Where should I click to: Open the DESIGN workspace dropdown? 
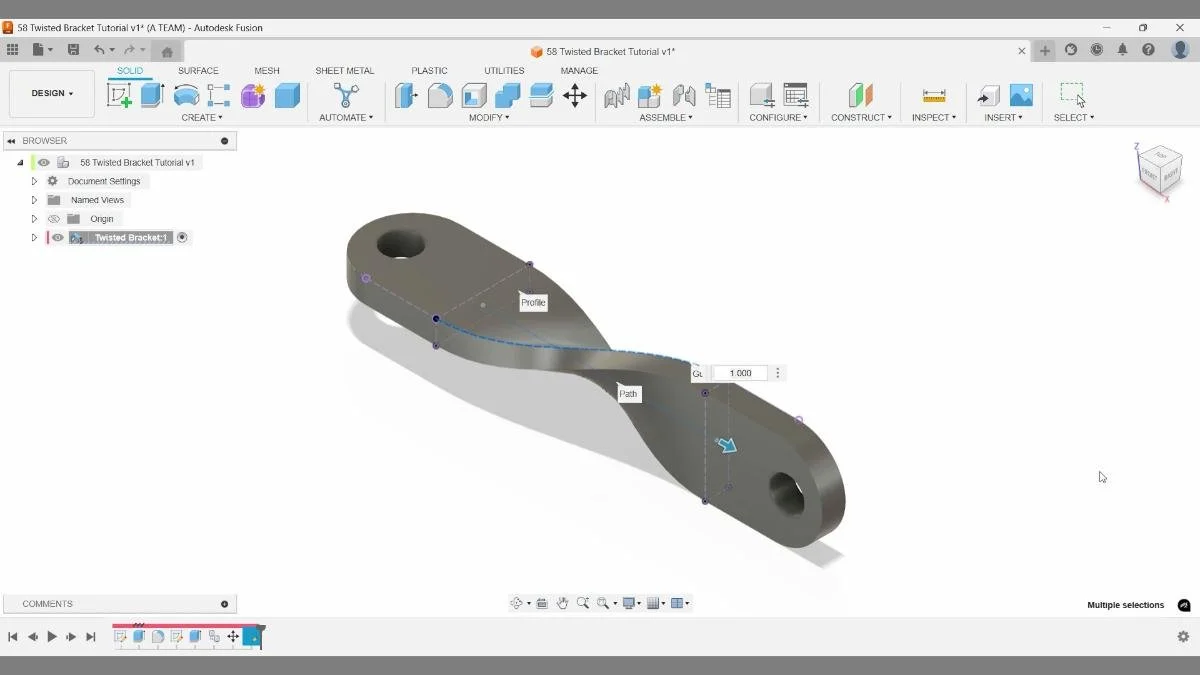51,93
